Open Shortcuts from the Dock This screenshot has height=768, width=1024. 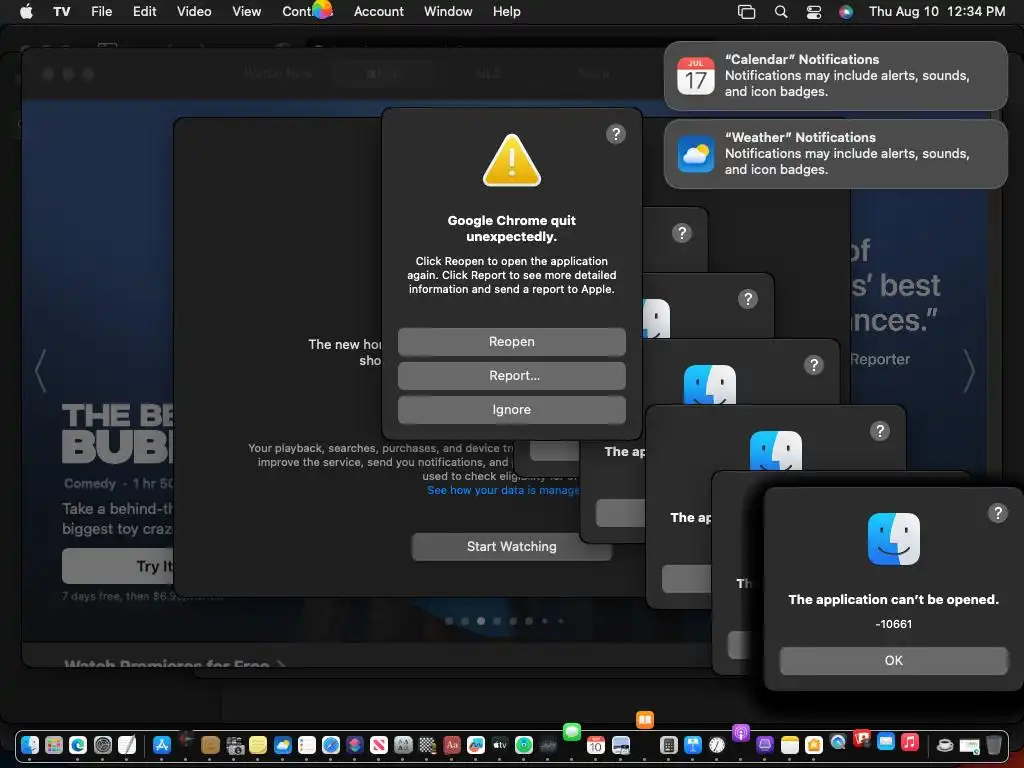pyautogui.click(x=355, y=745)
